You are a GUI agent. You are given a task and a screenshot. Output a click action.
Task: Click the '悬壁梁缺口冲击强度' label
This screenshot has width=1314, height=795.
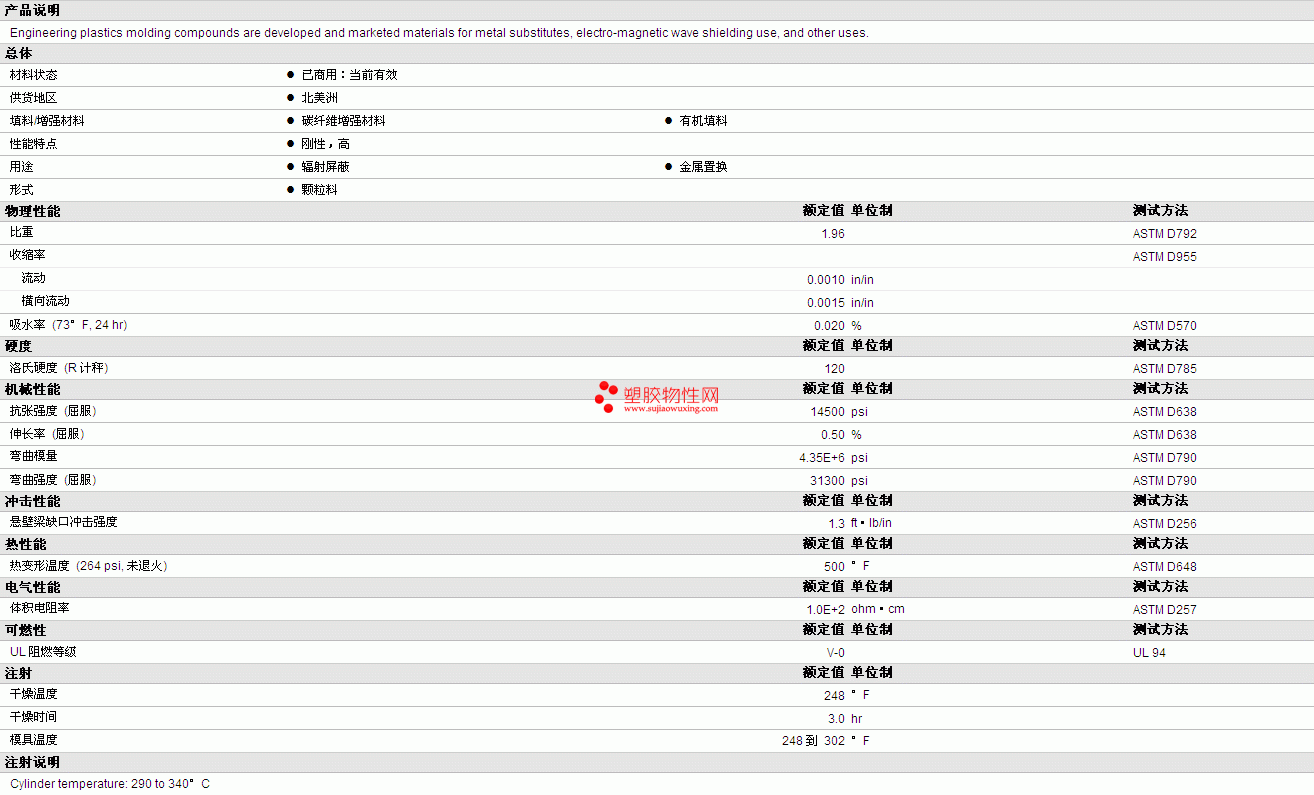click(x=64, y=522)
